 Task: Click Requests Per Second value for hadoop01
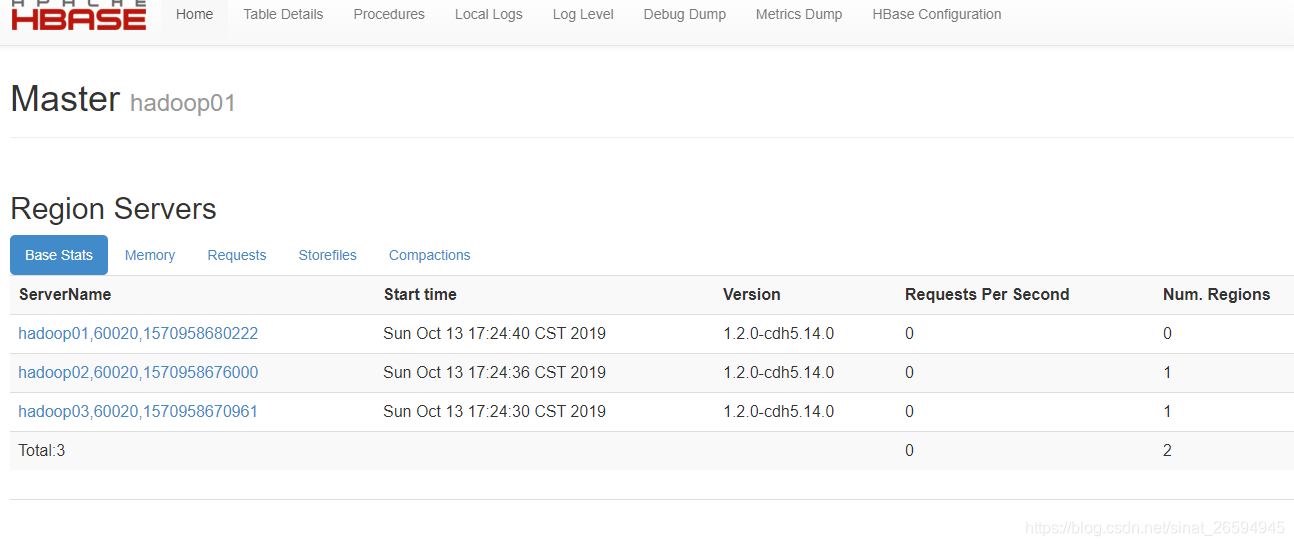(x=909, y=333)
